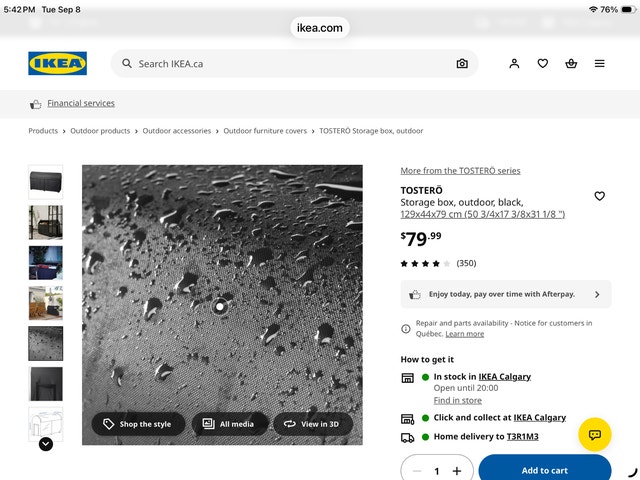Tap the camera visual search icon

pos(462,64)
